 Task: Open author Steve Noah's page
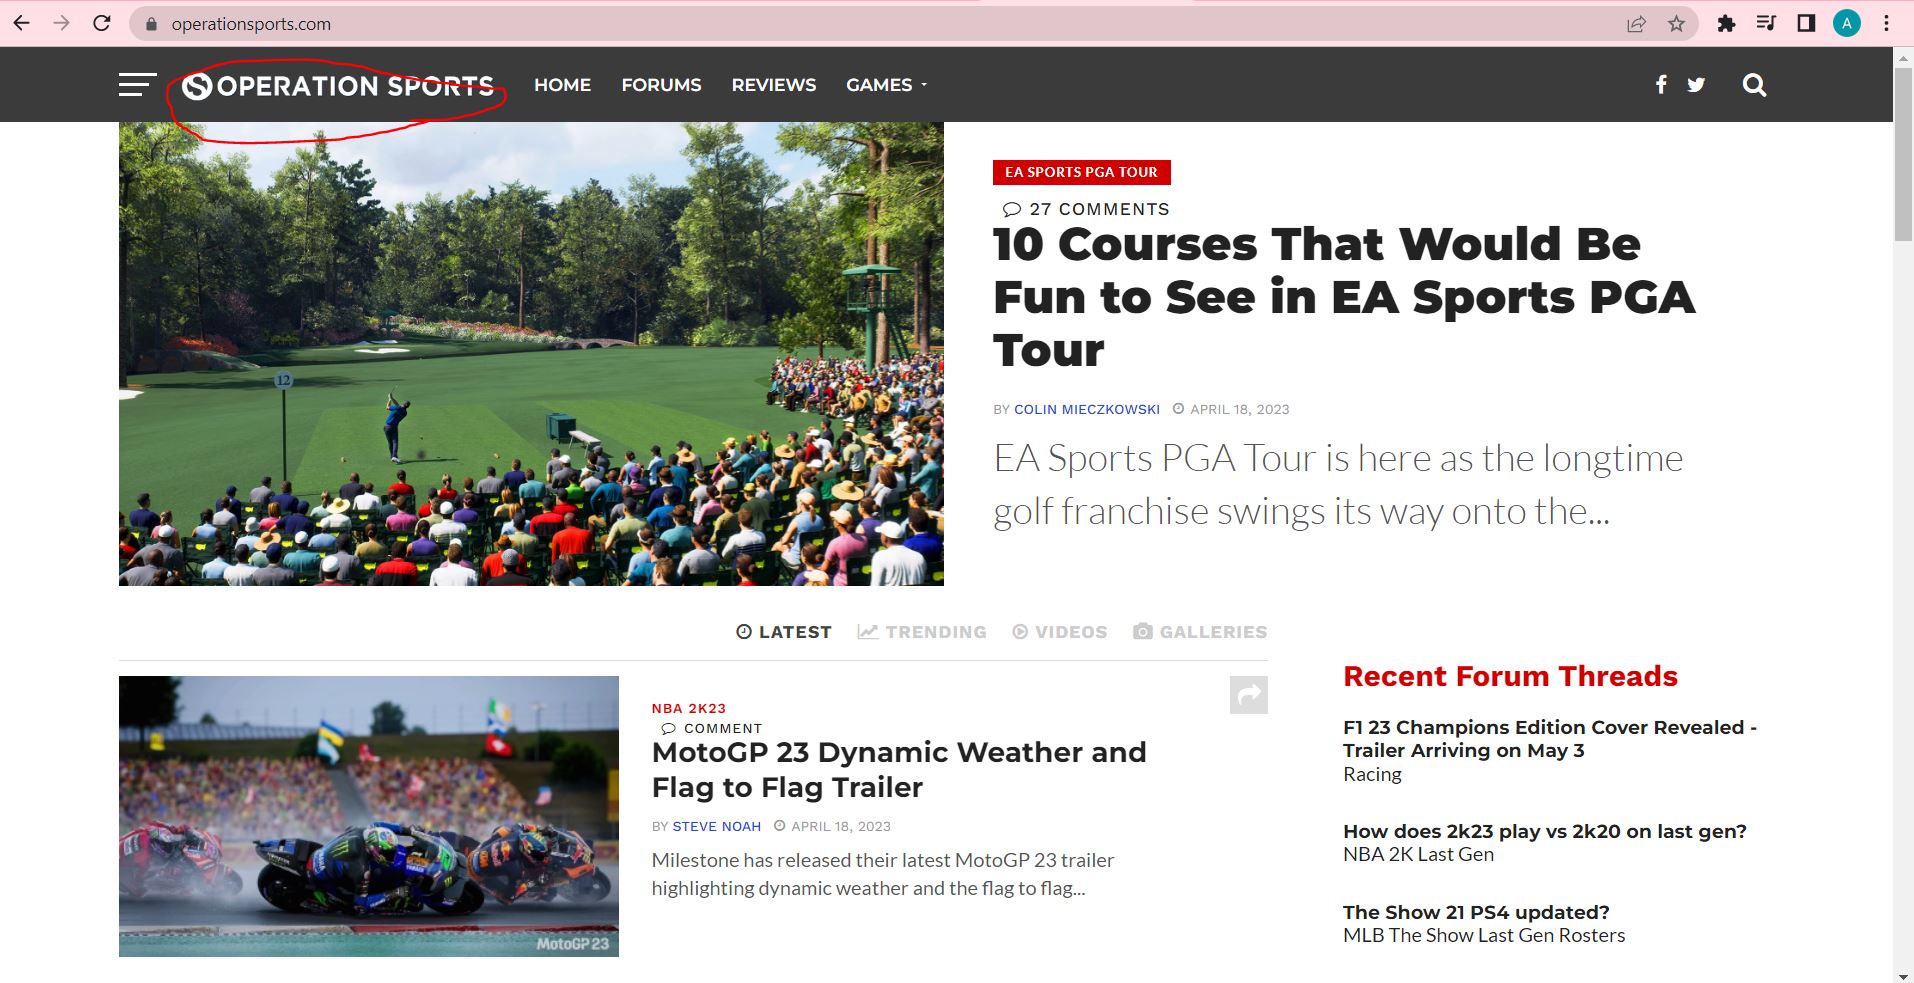coord(717,826)
